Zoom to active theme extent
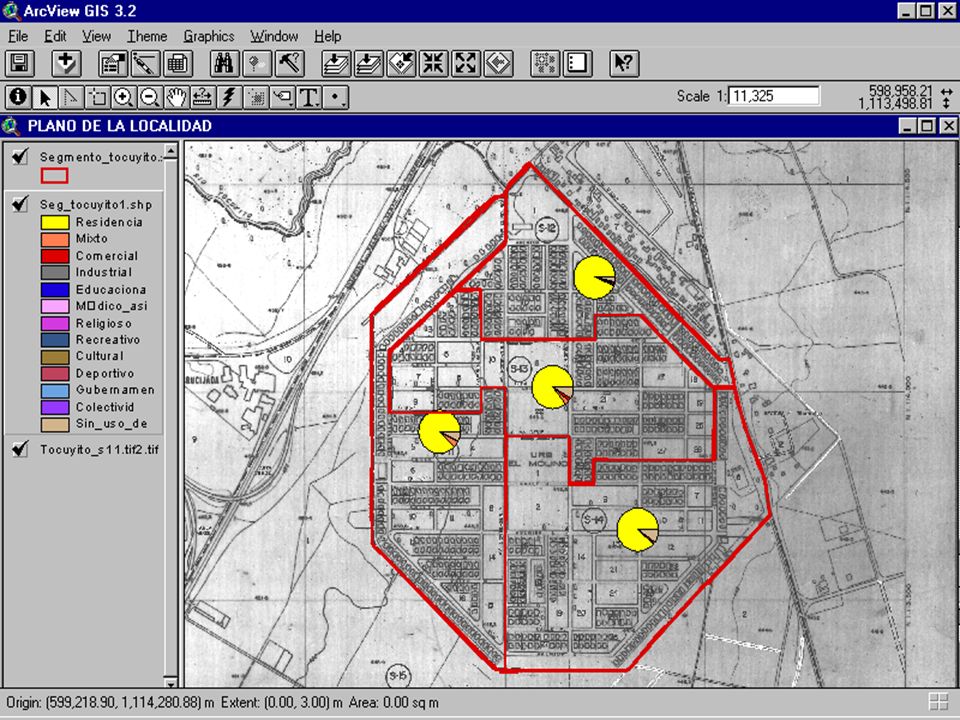This screenshot has width=960, height=720. coord(369,64)
